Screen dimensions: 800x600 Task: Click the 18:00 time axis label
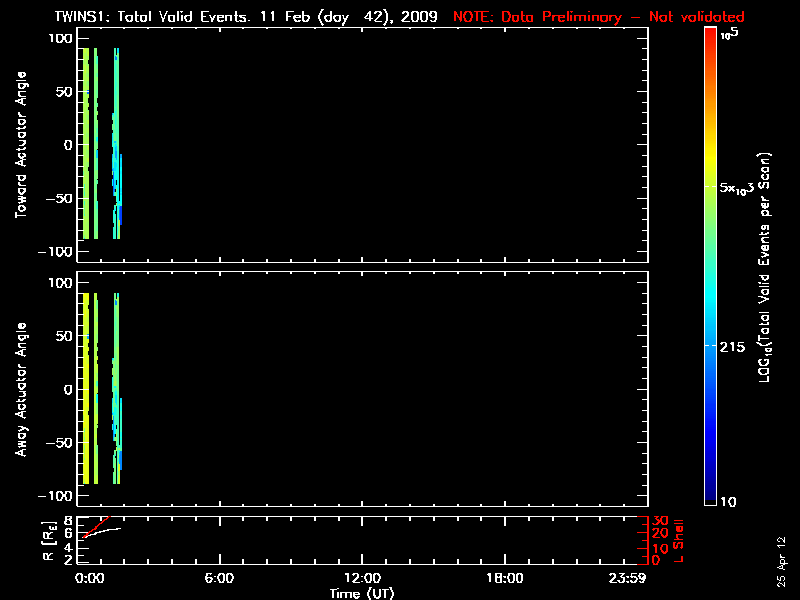point(504,579)
